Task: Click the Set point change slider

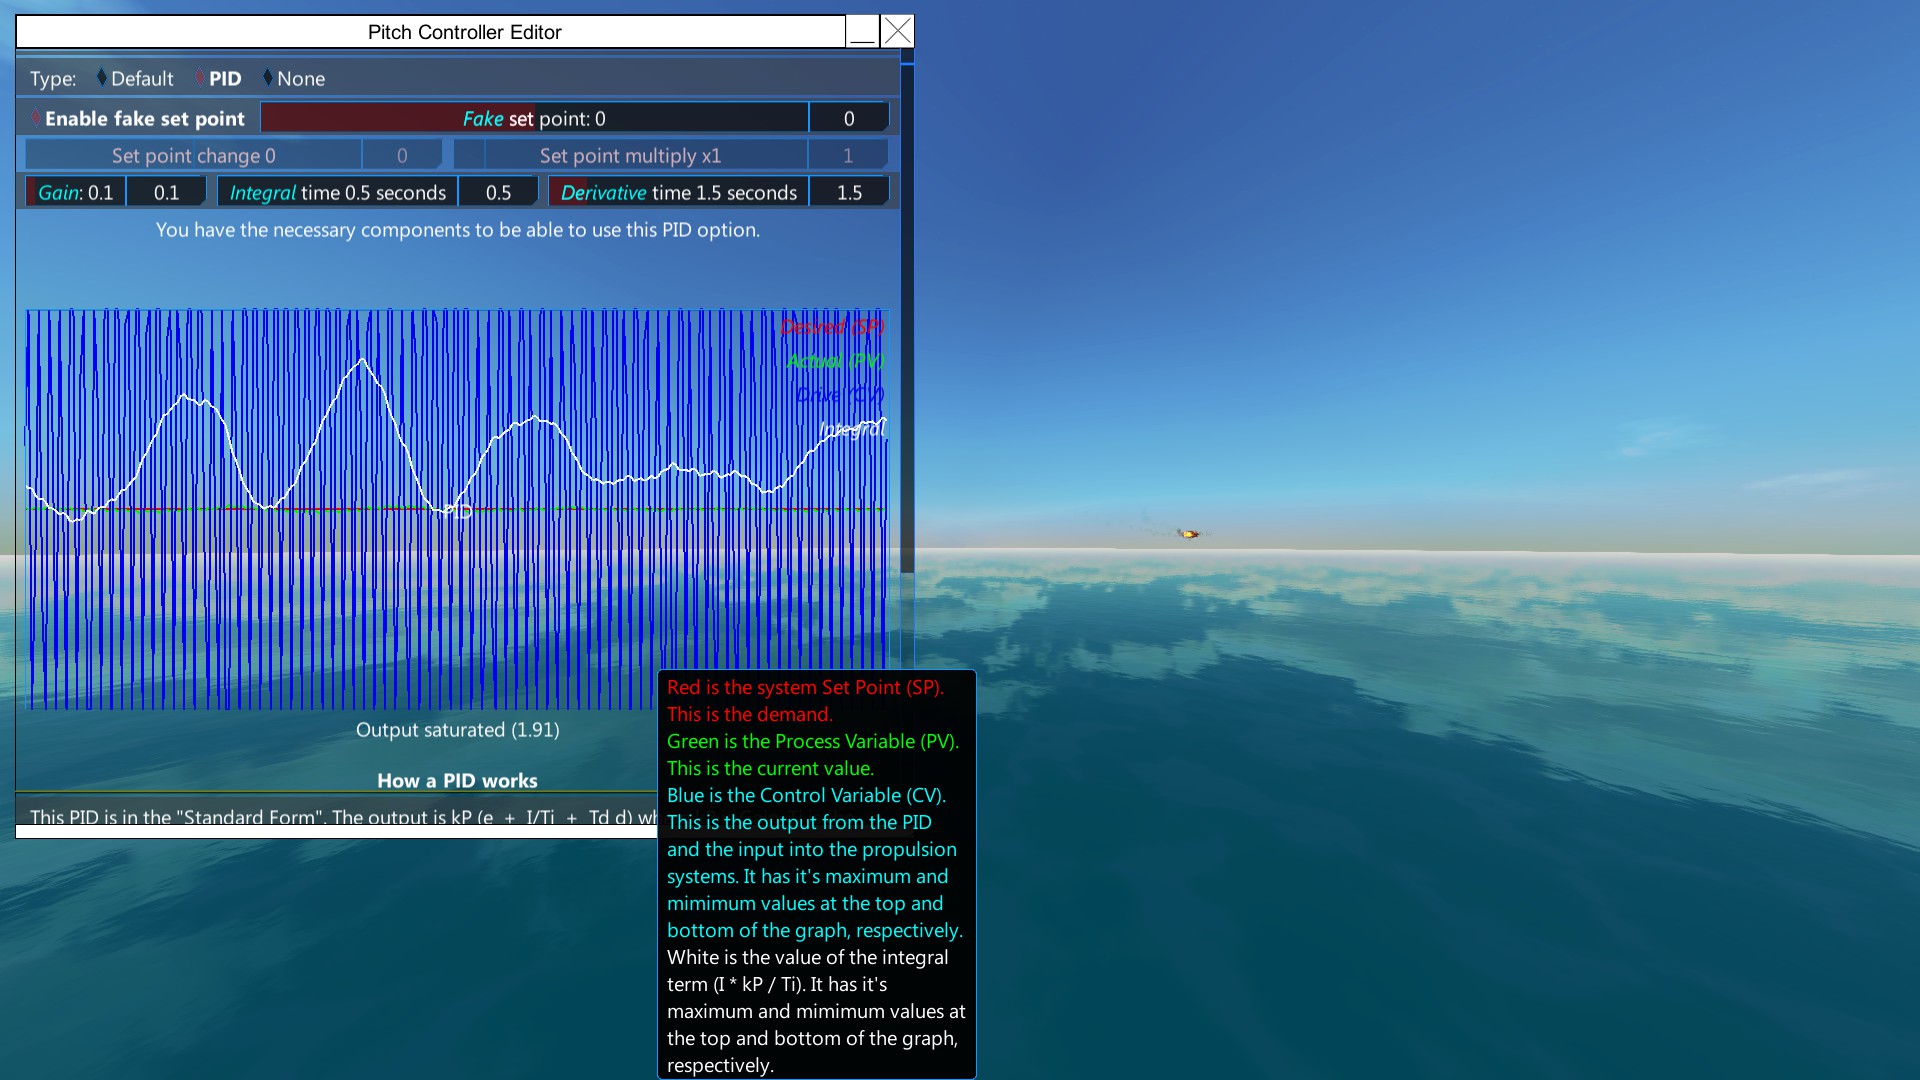Action: pyautogui.click(x=193, y=156)
